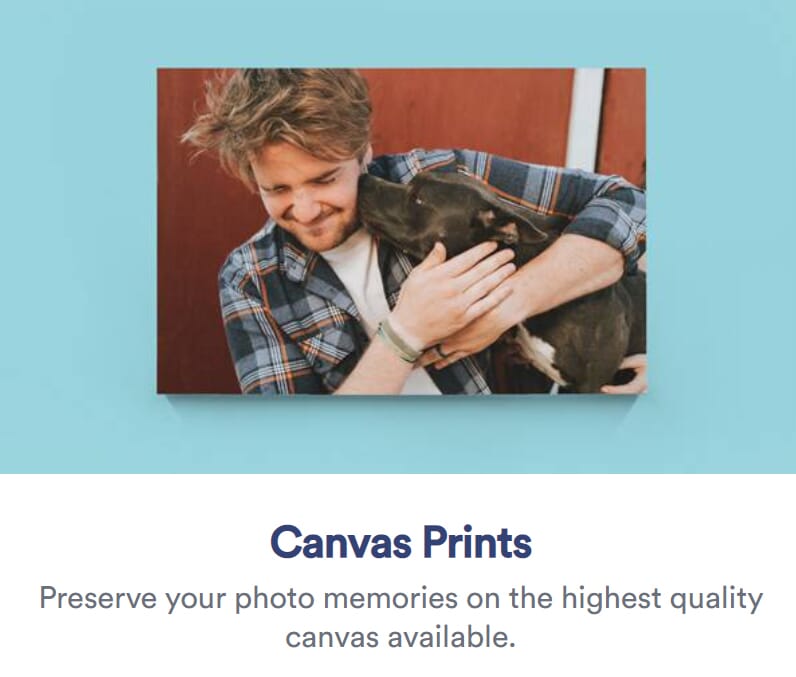Click the description text about photo memories
Screen dimensions: 796x677
(401, 617)
